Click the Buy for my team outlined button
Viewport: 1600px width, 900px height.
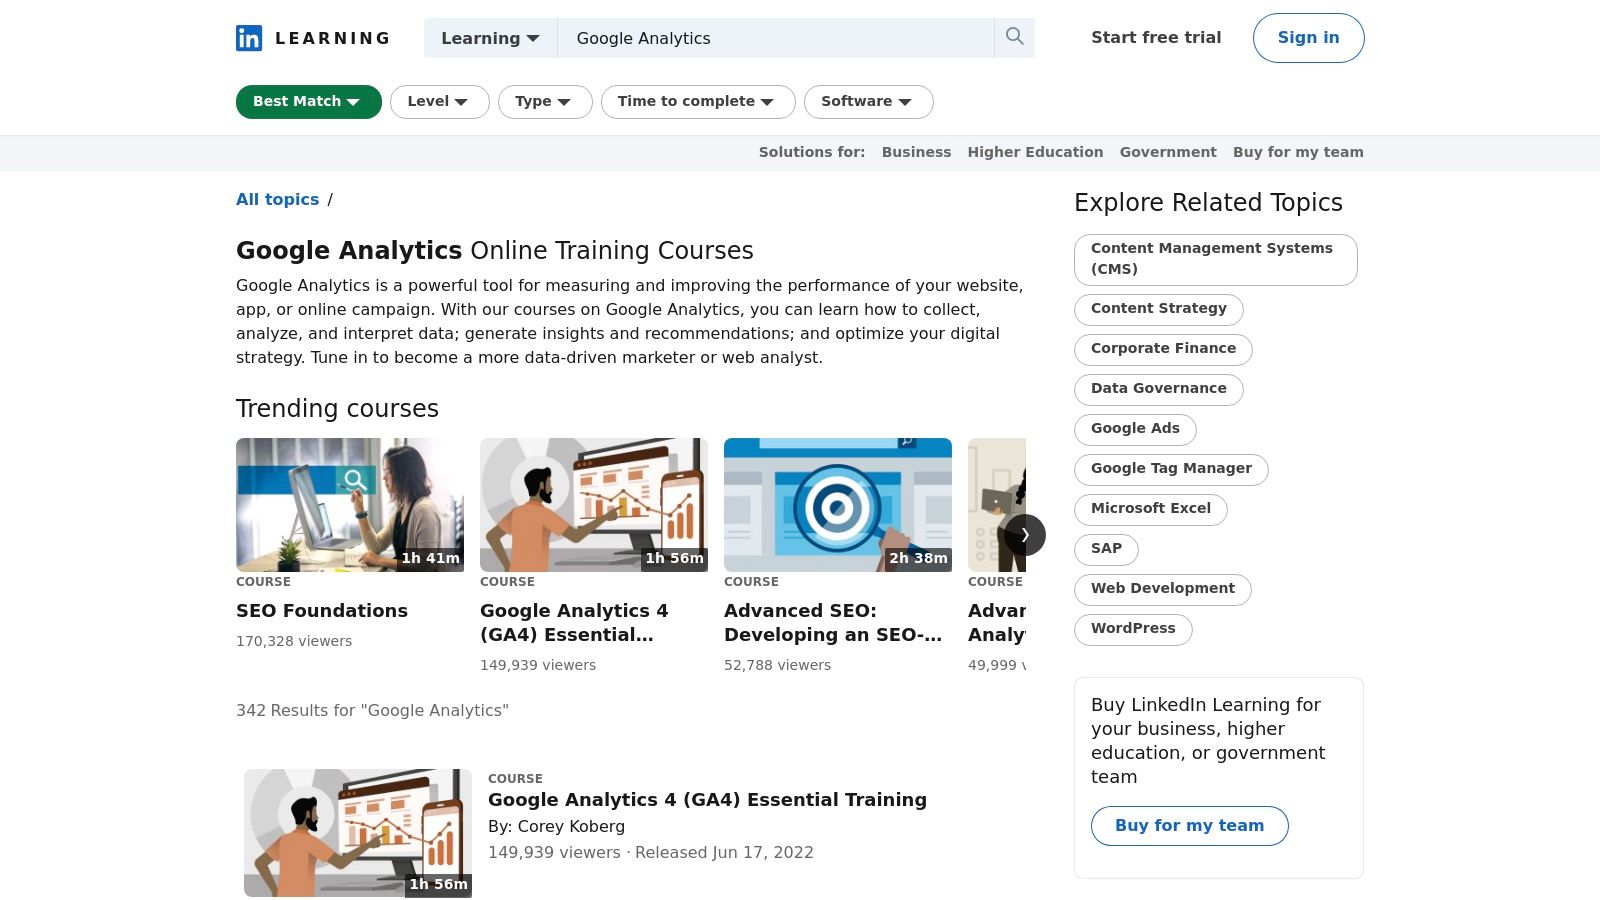pyautogui.click(x=1189, y=826)
